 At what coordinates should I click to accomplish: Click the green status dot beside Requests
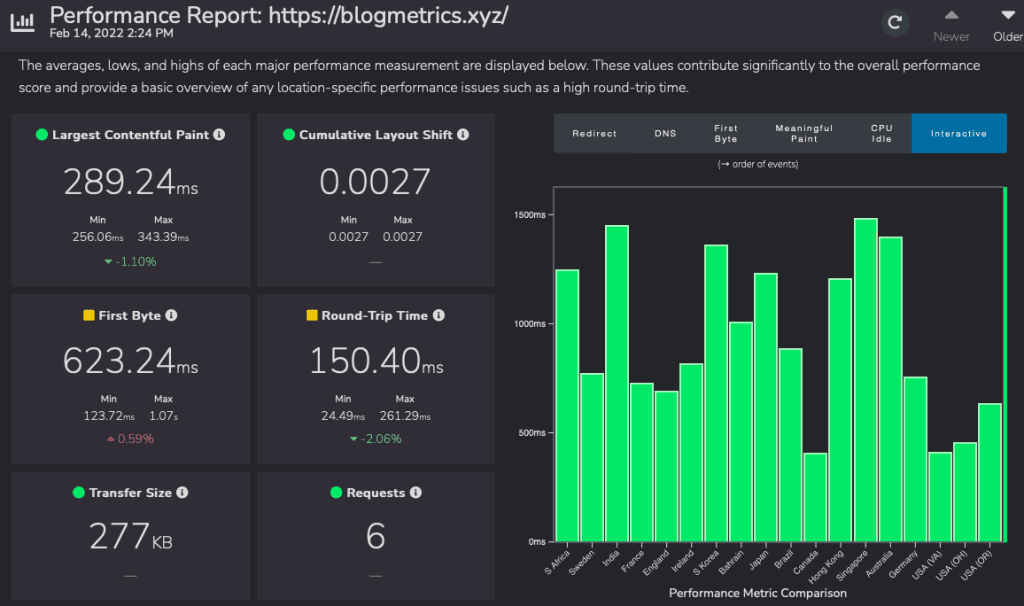337,493
